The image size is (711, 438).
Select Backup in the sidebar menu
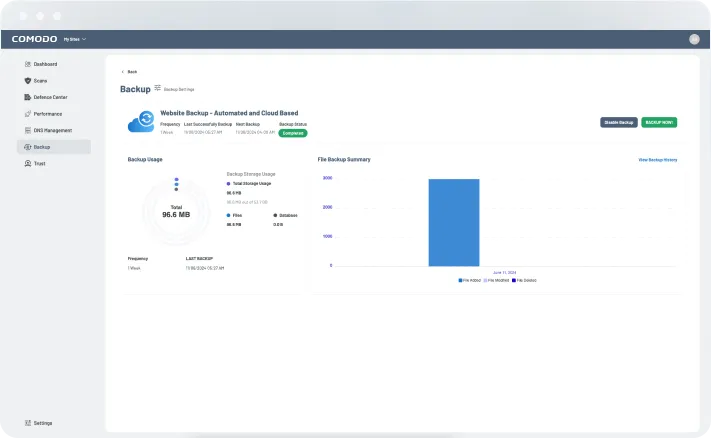coord(42,147)
